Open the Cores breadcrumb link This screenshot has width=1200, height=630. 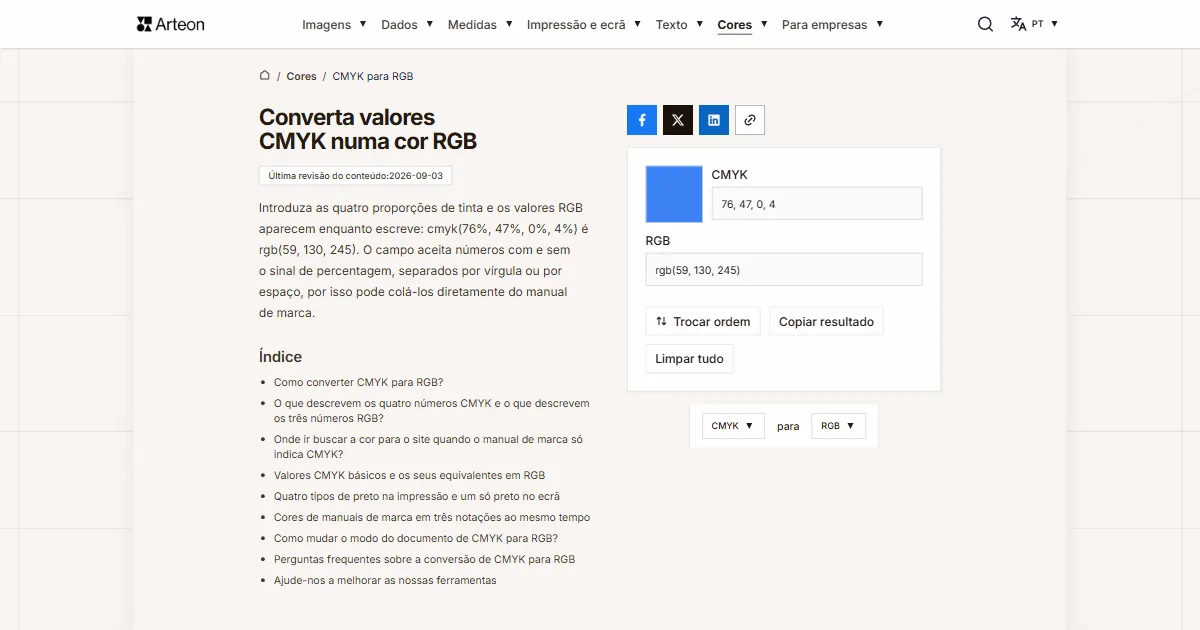click(301, 76)
